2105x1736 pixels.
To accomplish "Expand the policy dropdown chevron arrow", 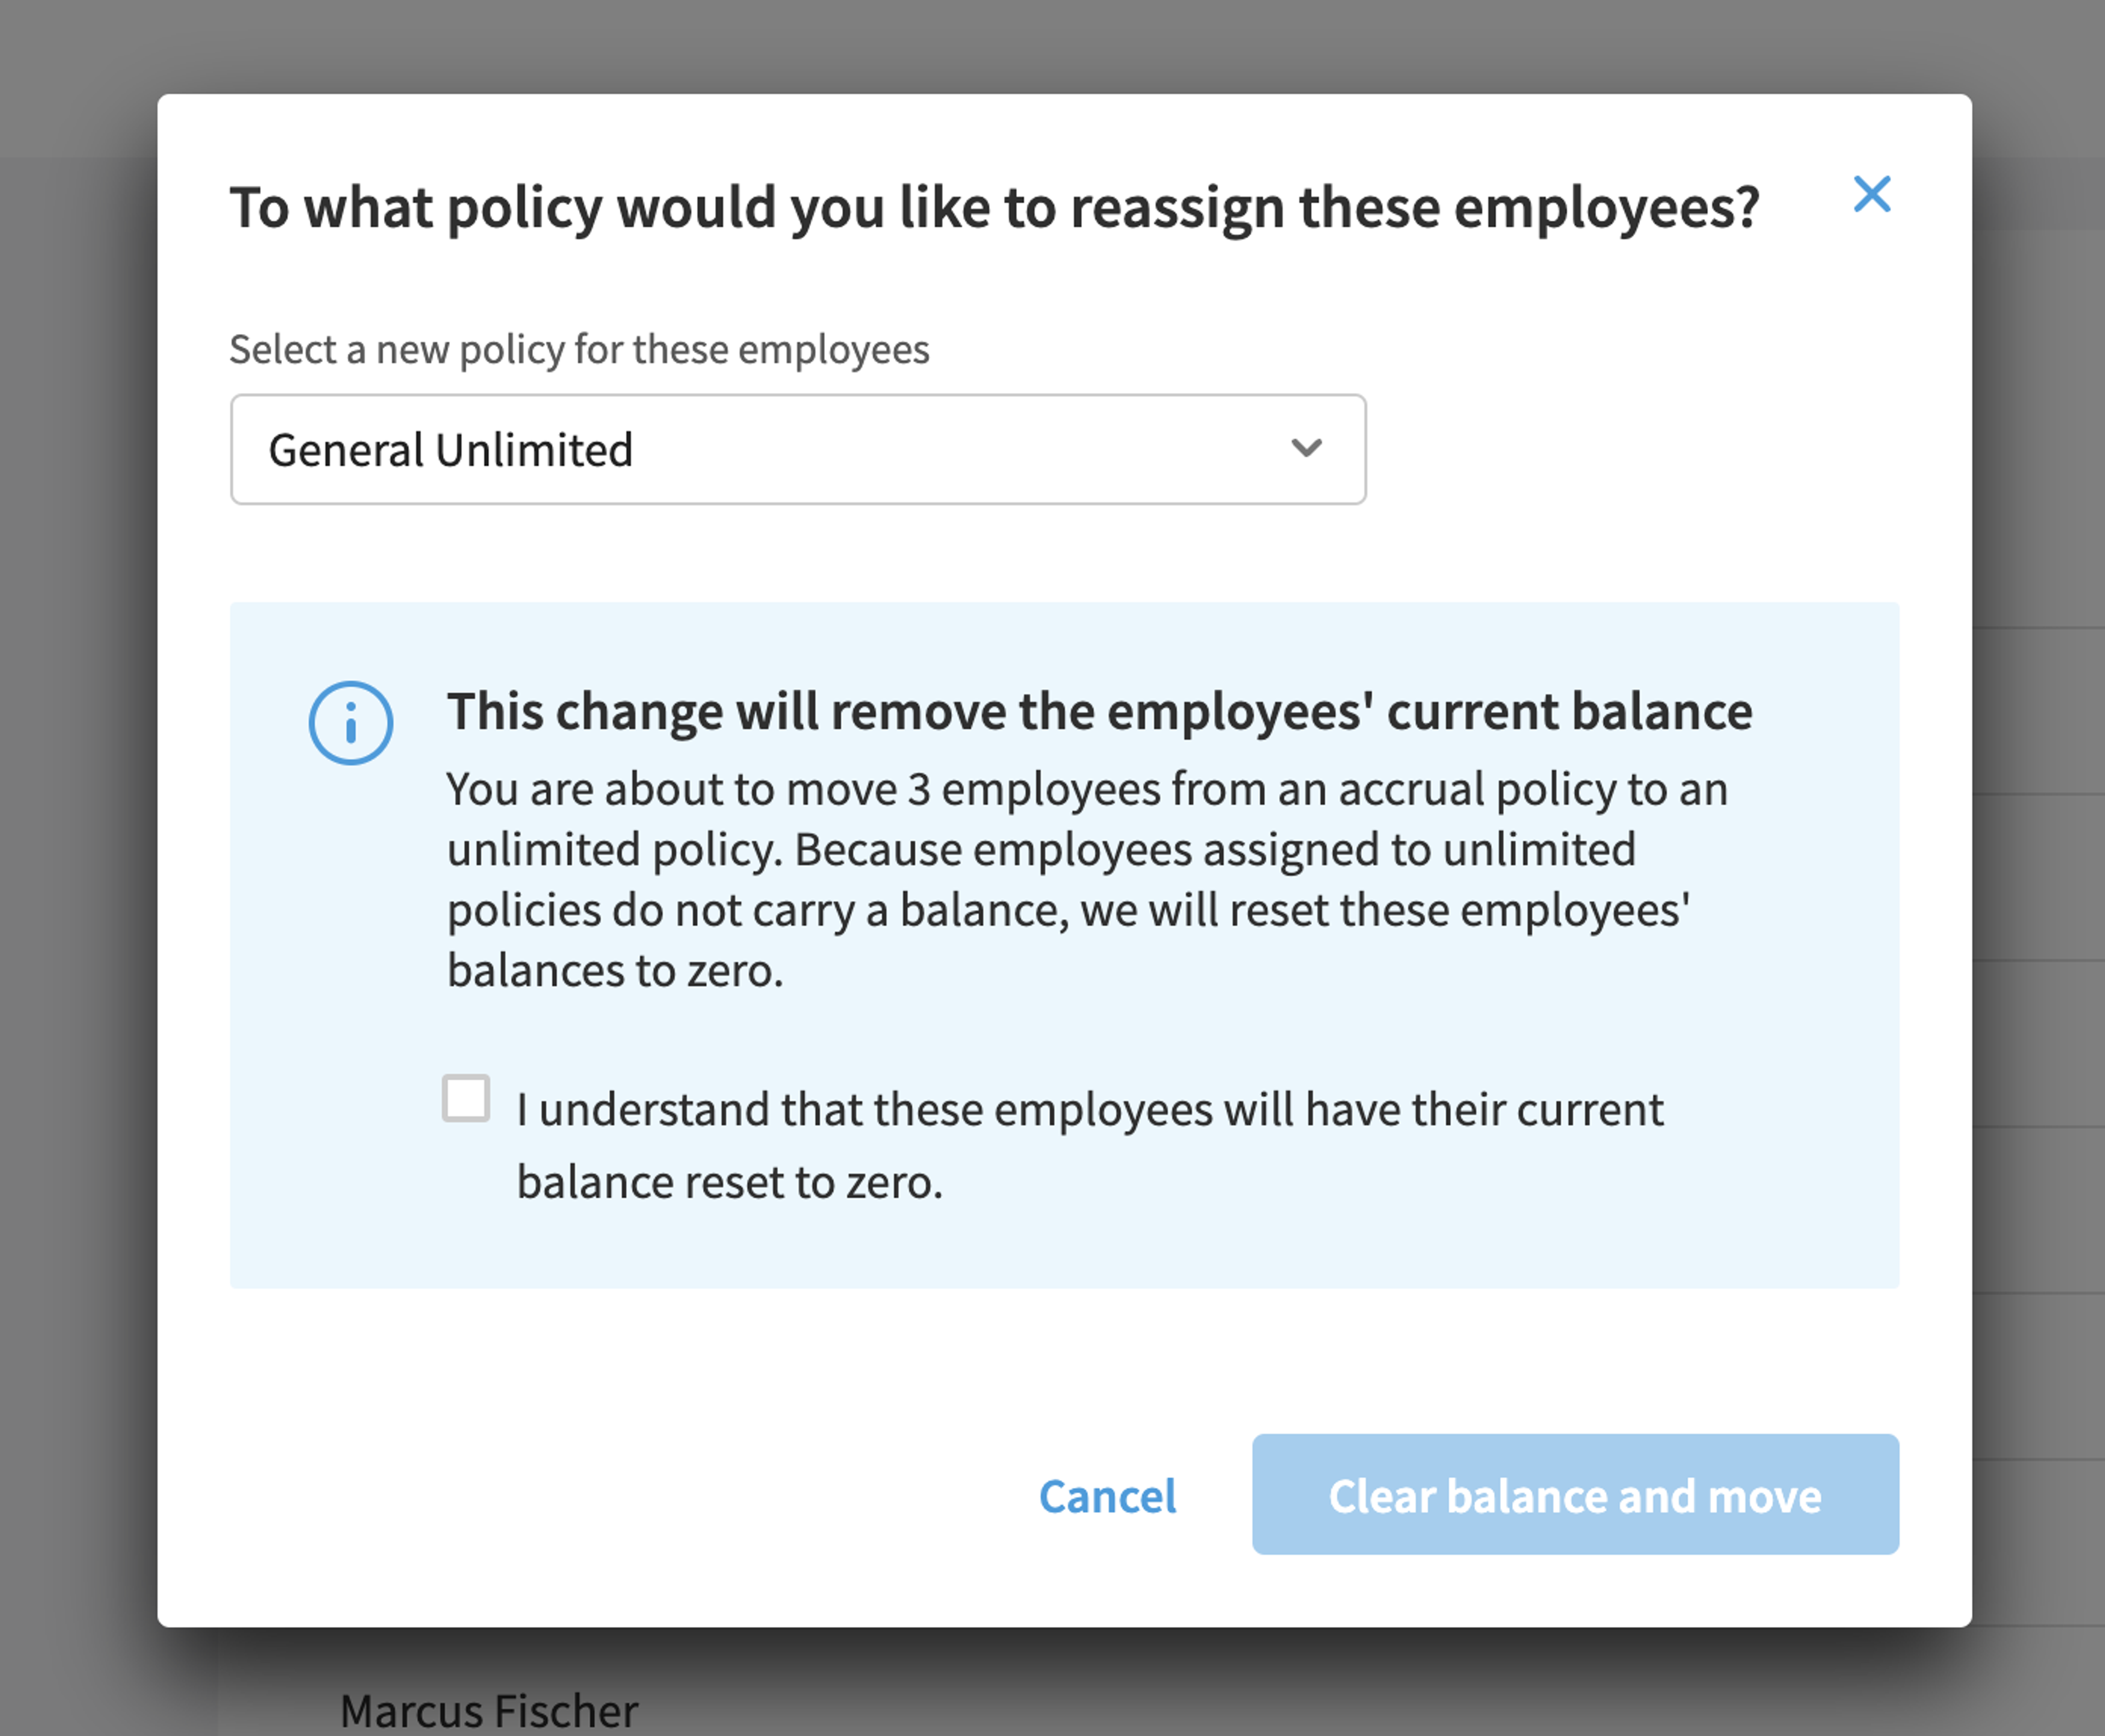I will click(1306, 448).
